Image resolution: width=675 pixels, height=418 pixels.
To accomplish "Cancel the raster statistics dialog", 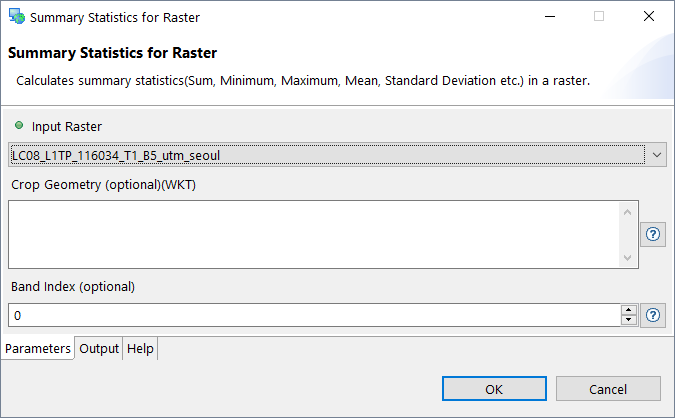I will [608, 389].
